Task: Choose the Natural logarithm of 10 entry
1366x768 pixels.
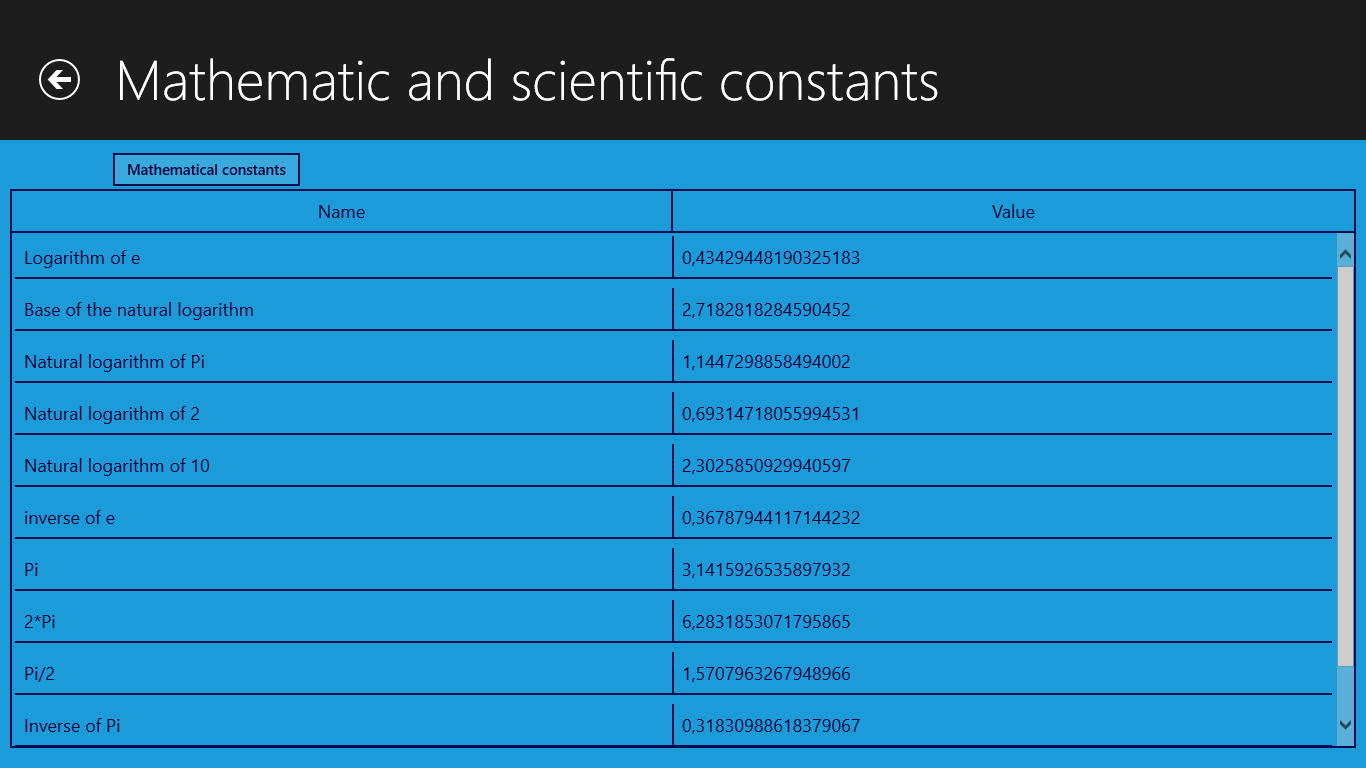Action: (672, 466)
